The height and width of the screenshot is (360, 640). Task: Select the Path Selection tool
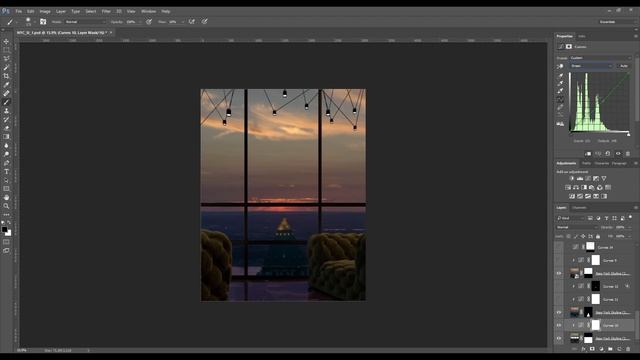6,180
